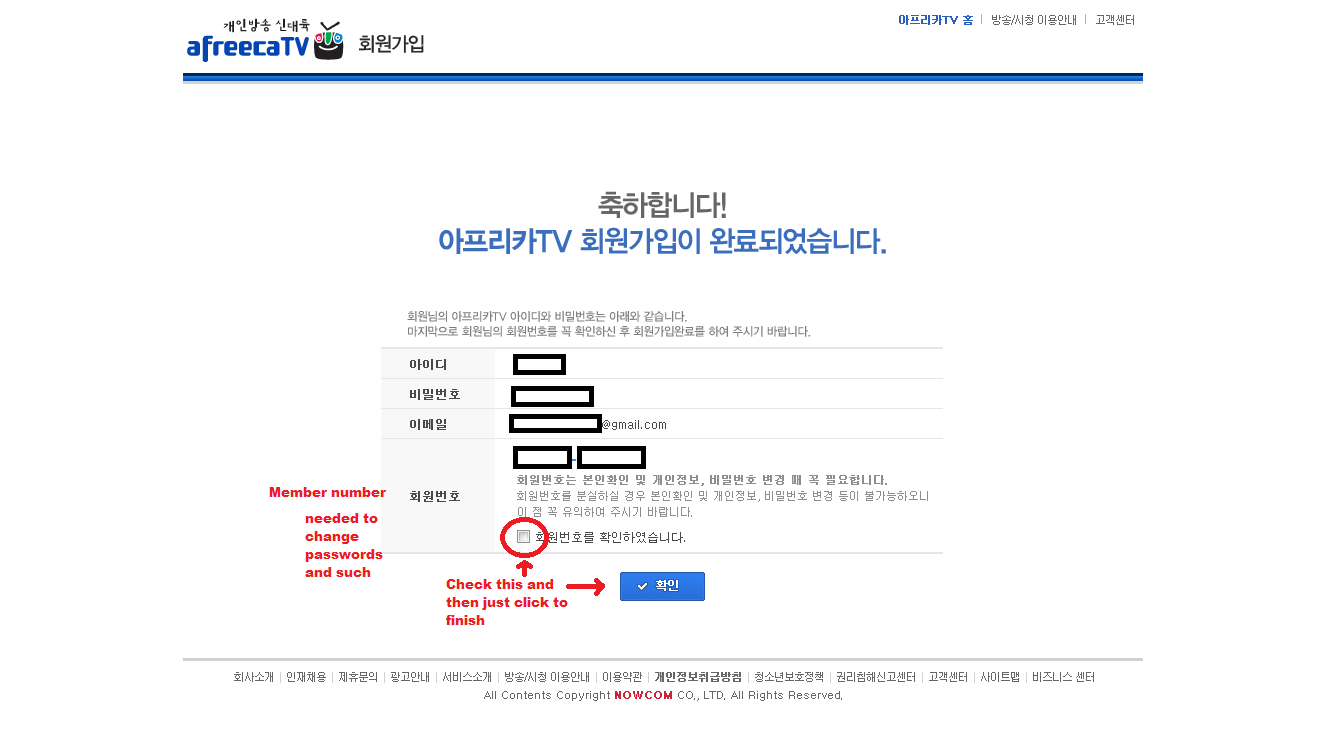This screenshot has height=732, width=1325.
Task: Click the 아이디 row label
Action: 428,365
